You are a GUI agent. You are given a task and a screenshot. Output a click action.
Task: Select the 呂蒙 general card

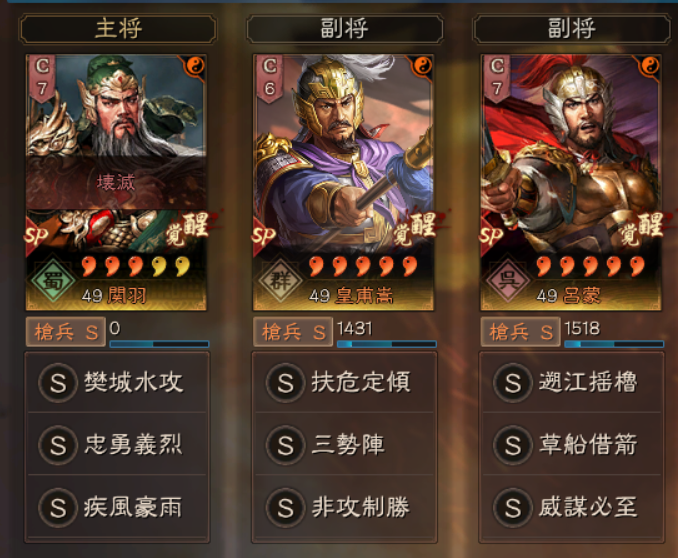[571, 182]
